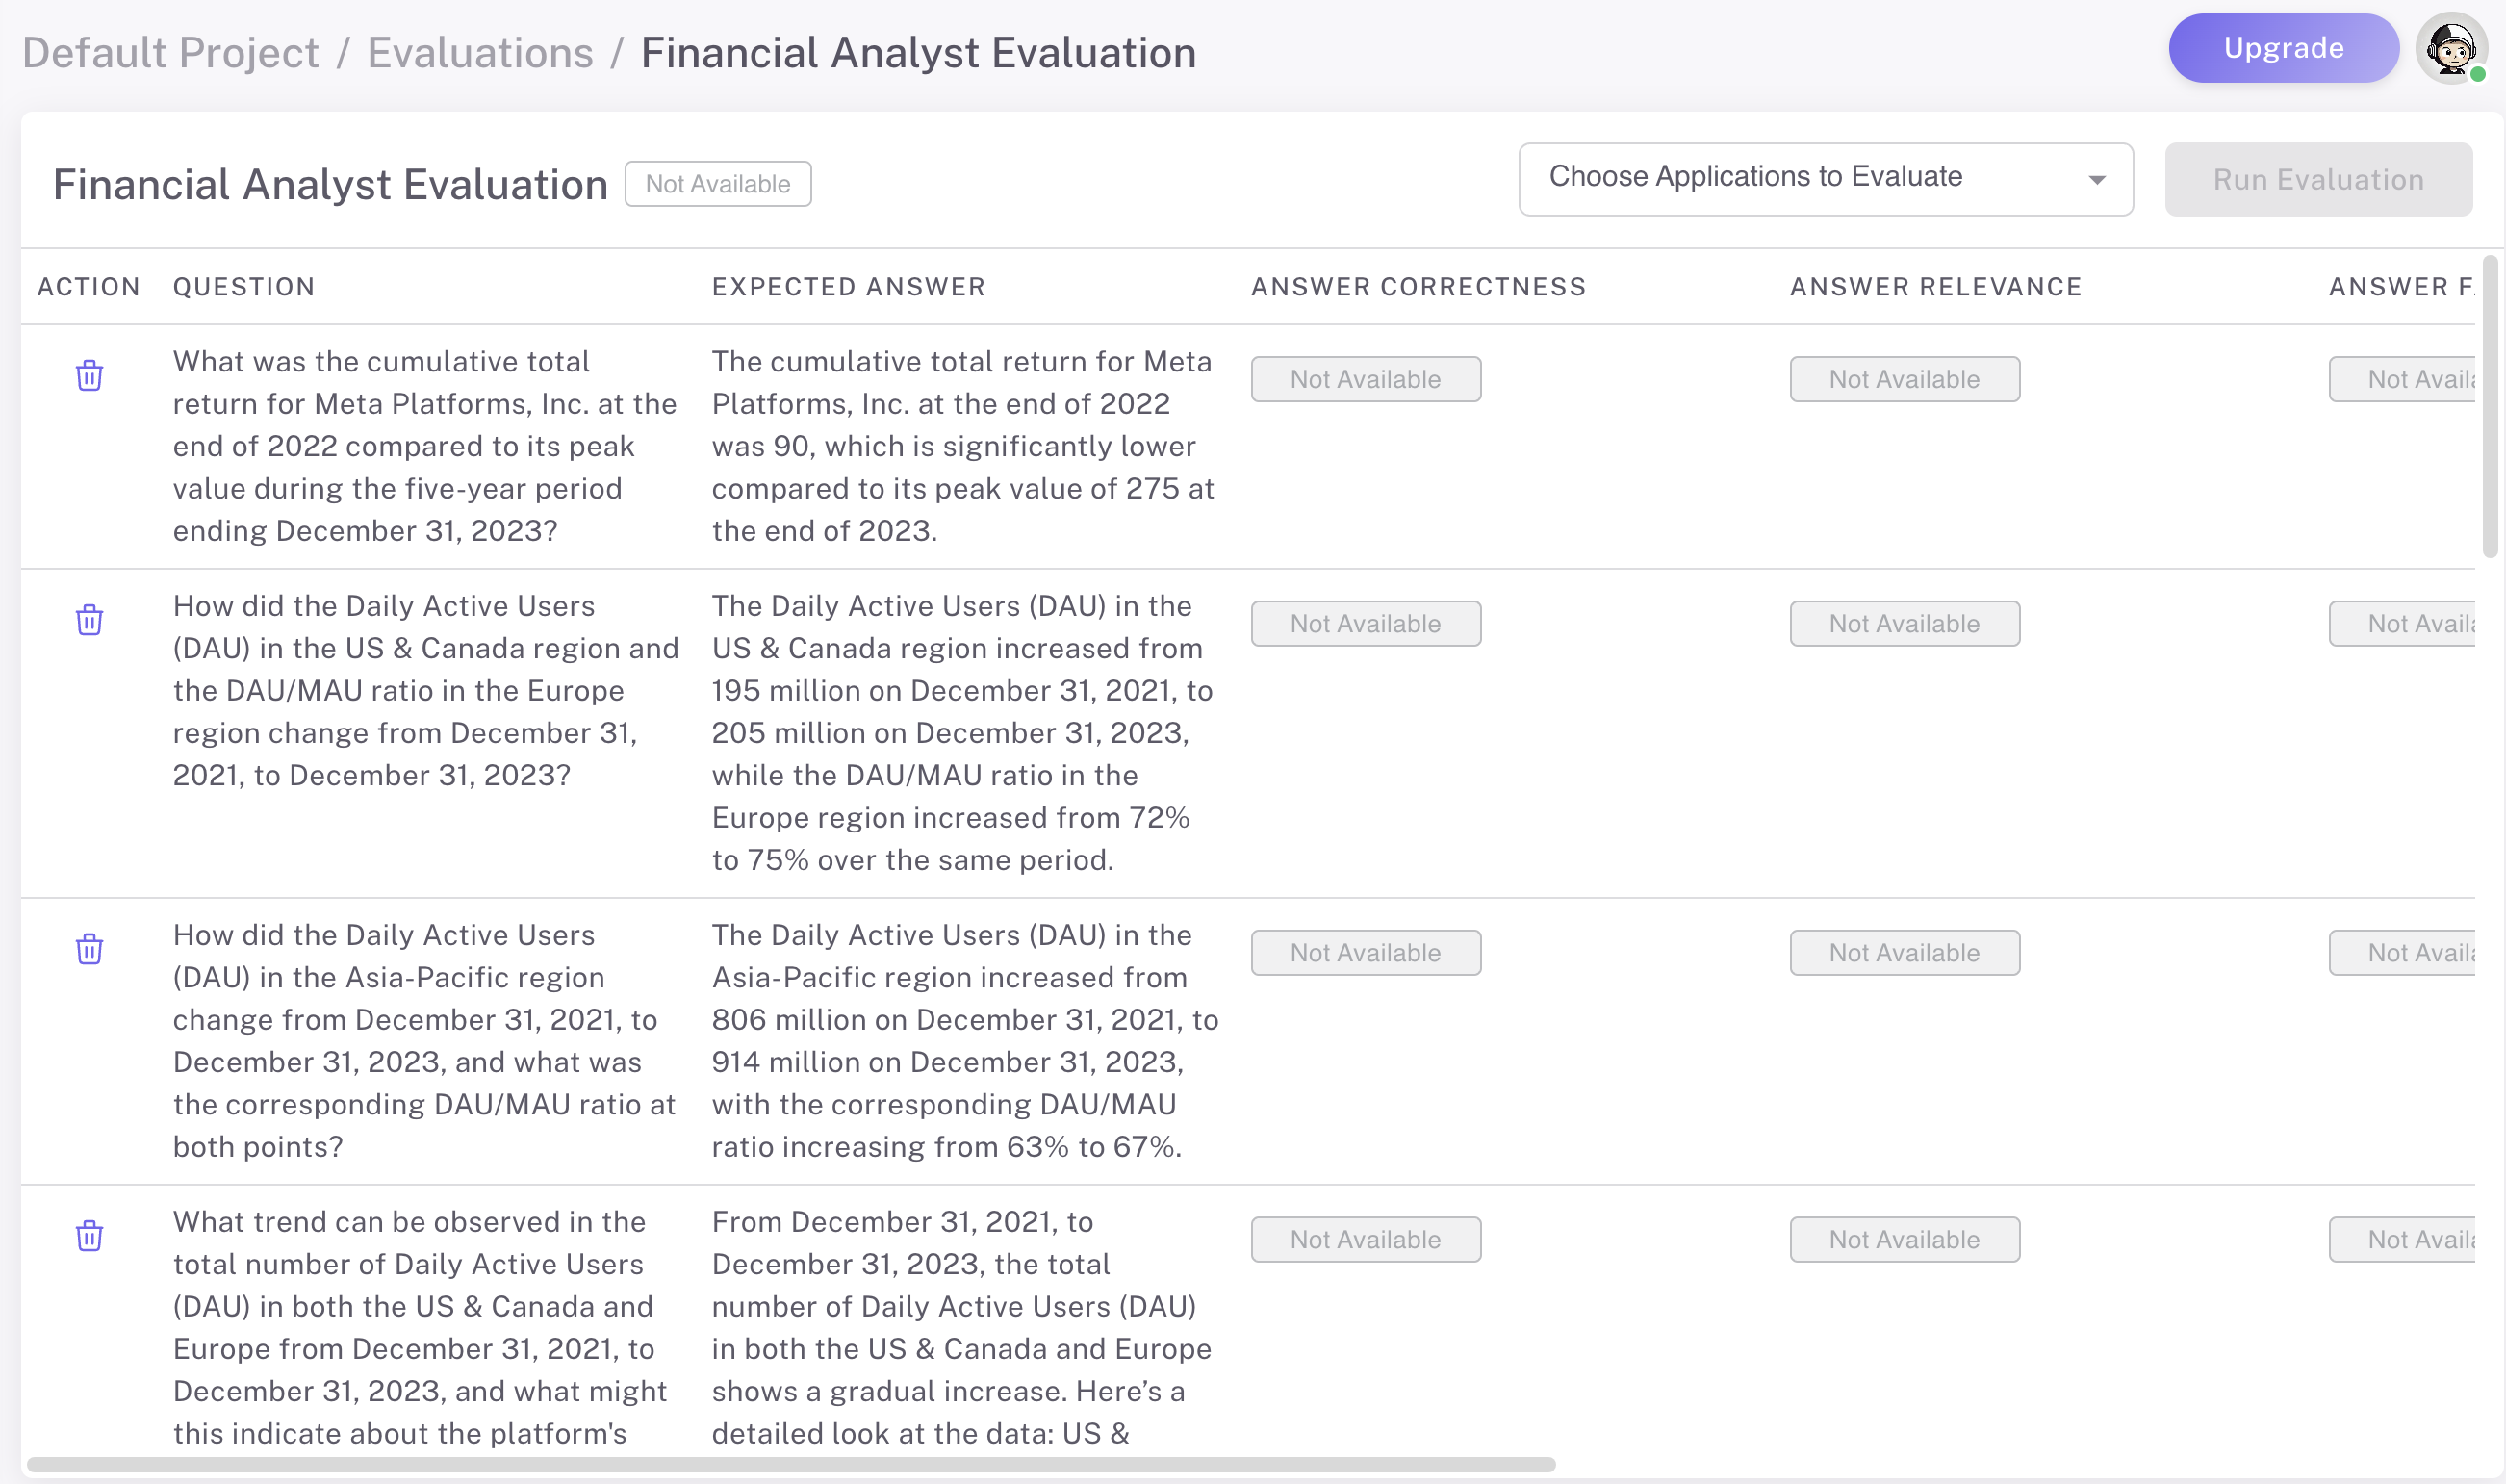The height and width of the screenshot is (1484, 2506).
Task: Delete the Asia-Pacific DAU question row
Action: tap(89, 949)
